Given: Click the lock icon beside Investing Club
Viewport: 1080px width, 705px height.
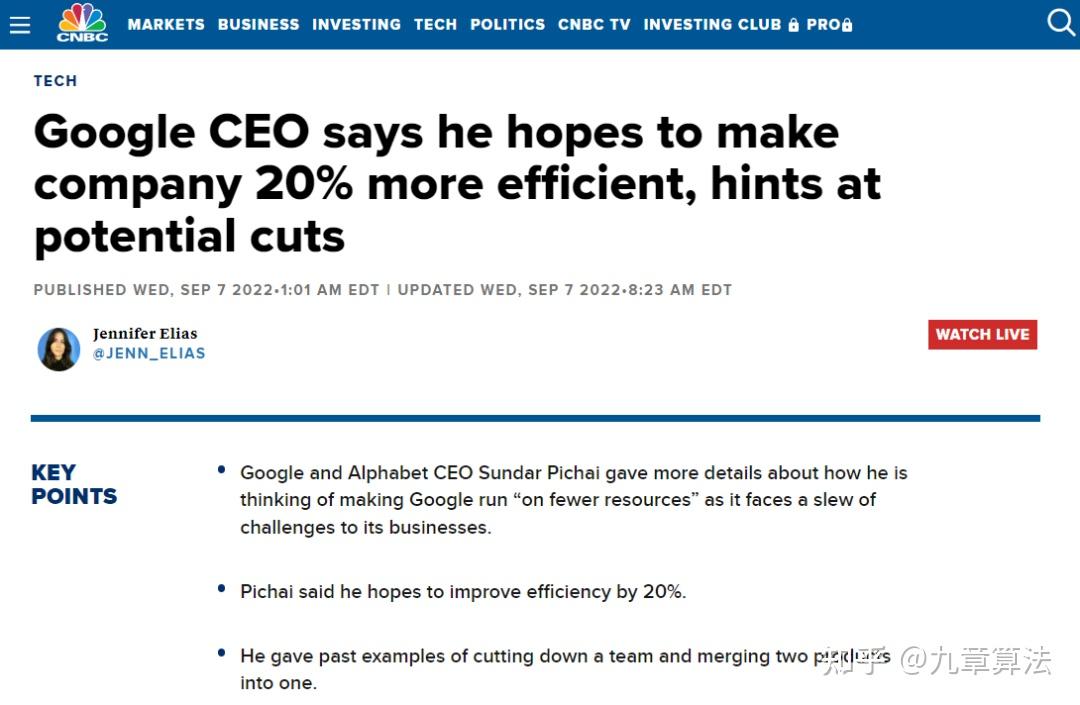Looking at the screenshot, I should point(794,25).
